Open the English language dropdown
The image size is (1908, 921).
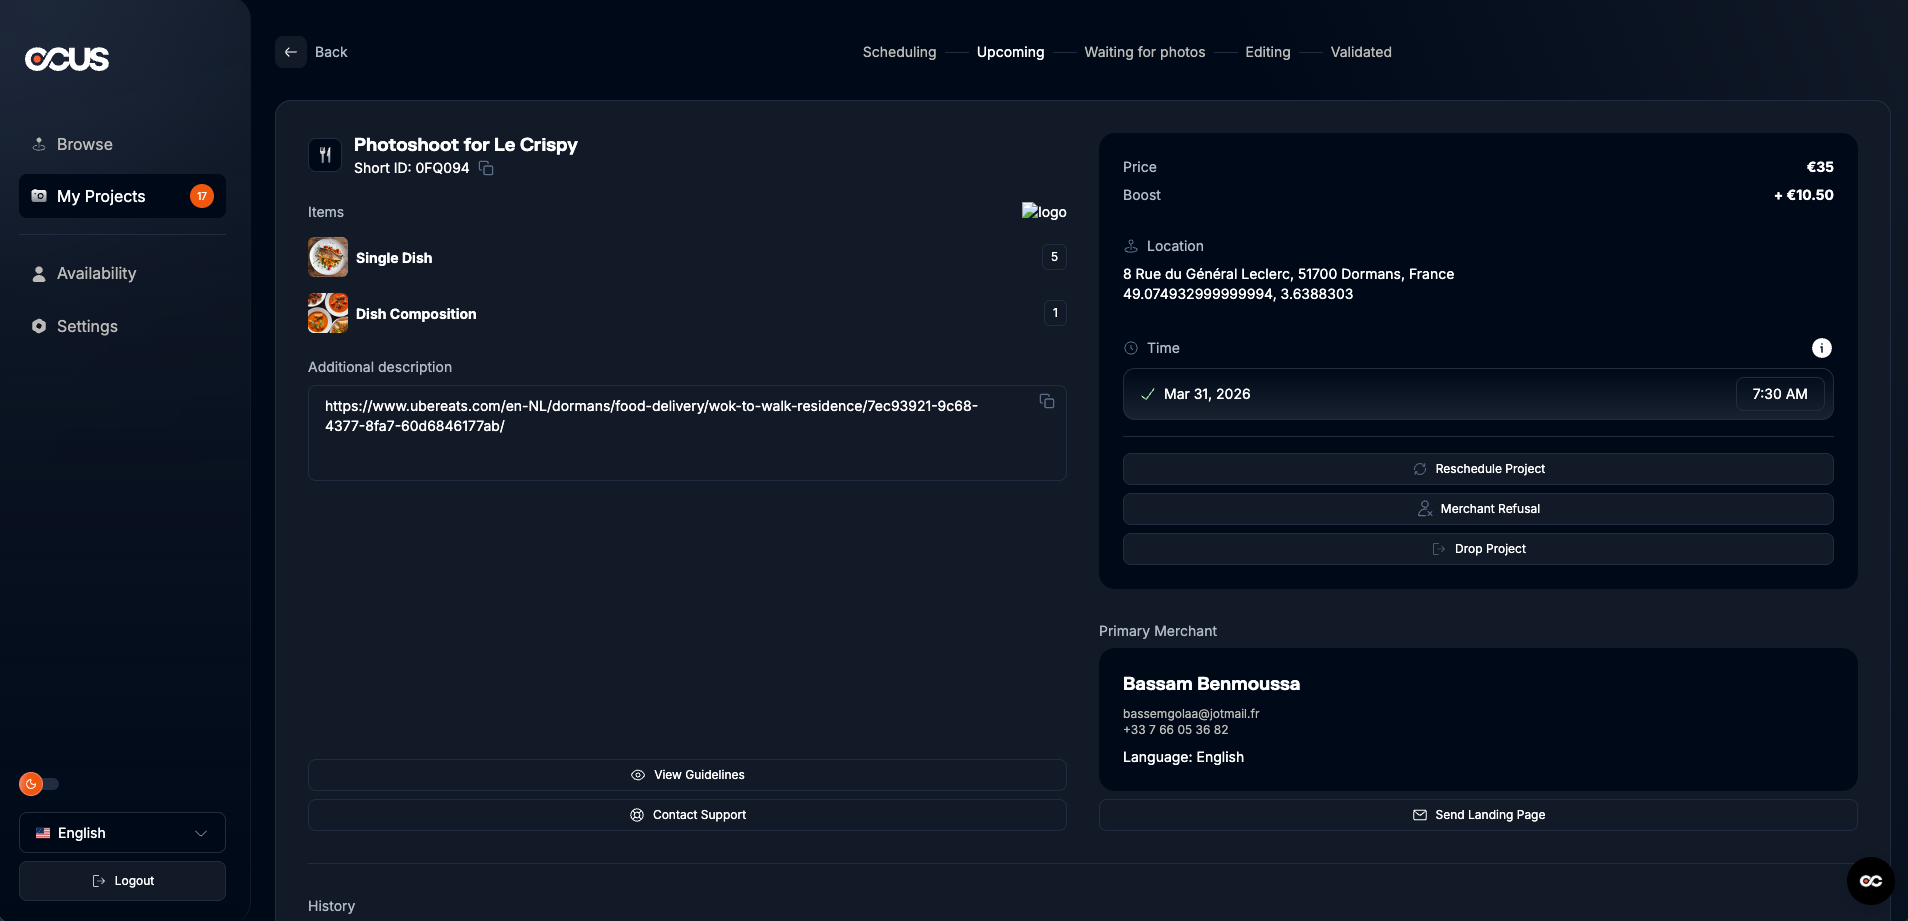tap(122, 833)
